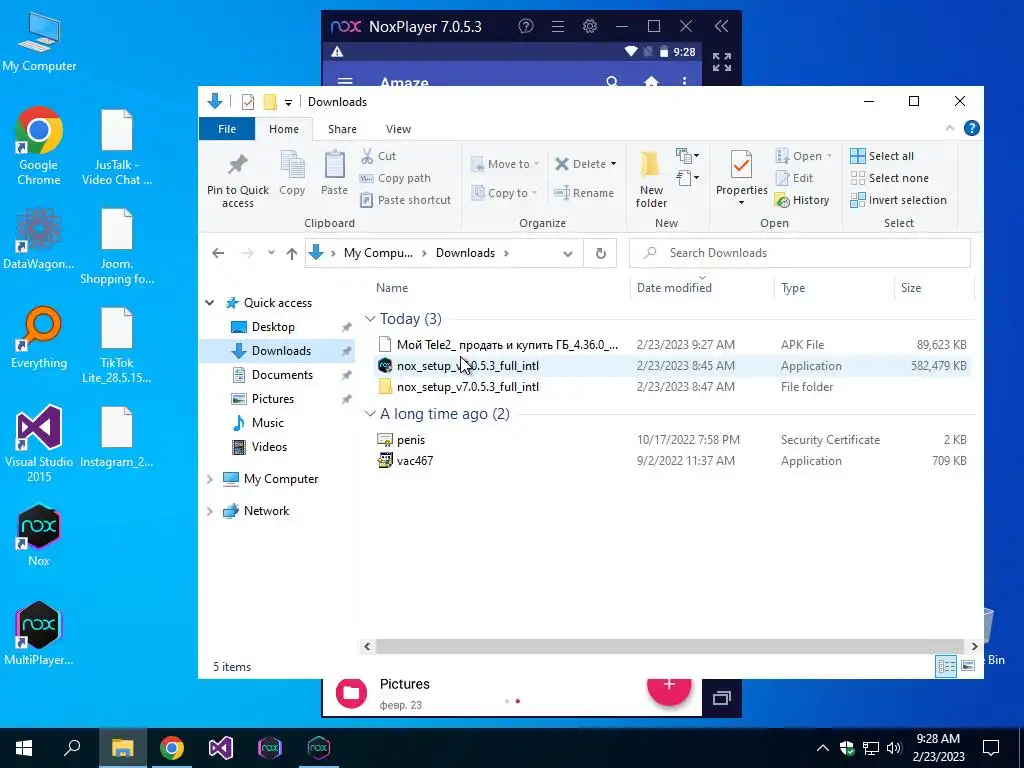1024x768 pixels.
Task: Click NoxPlayer help question icon
Action: point(526,26)
